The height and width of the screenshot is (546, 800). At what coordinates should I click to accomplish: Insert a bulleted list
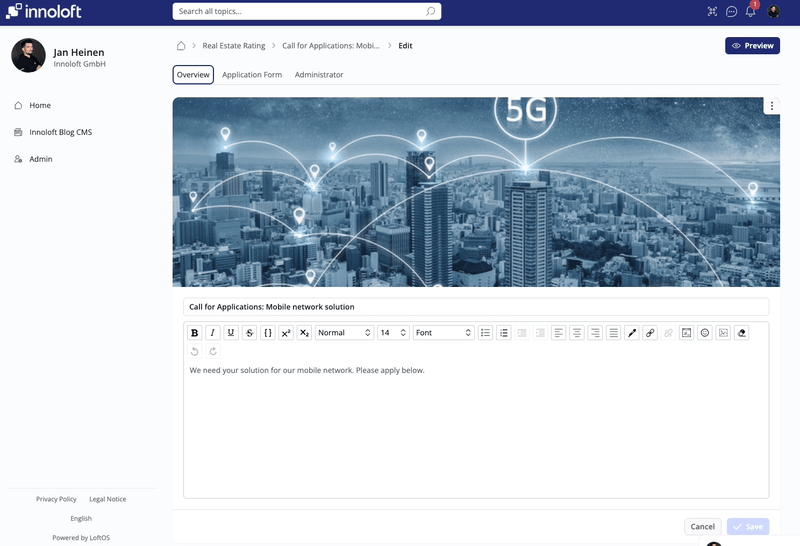point(485,333)
